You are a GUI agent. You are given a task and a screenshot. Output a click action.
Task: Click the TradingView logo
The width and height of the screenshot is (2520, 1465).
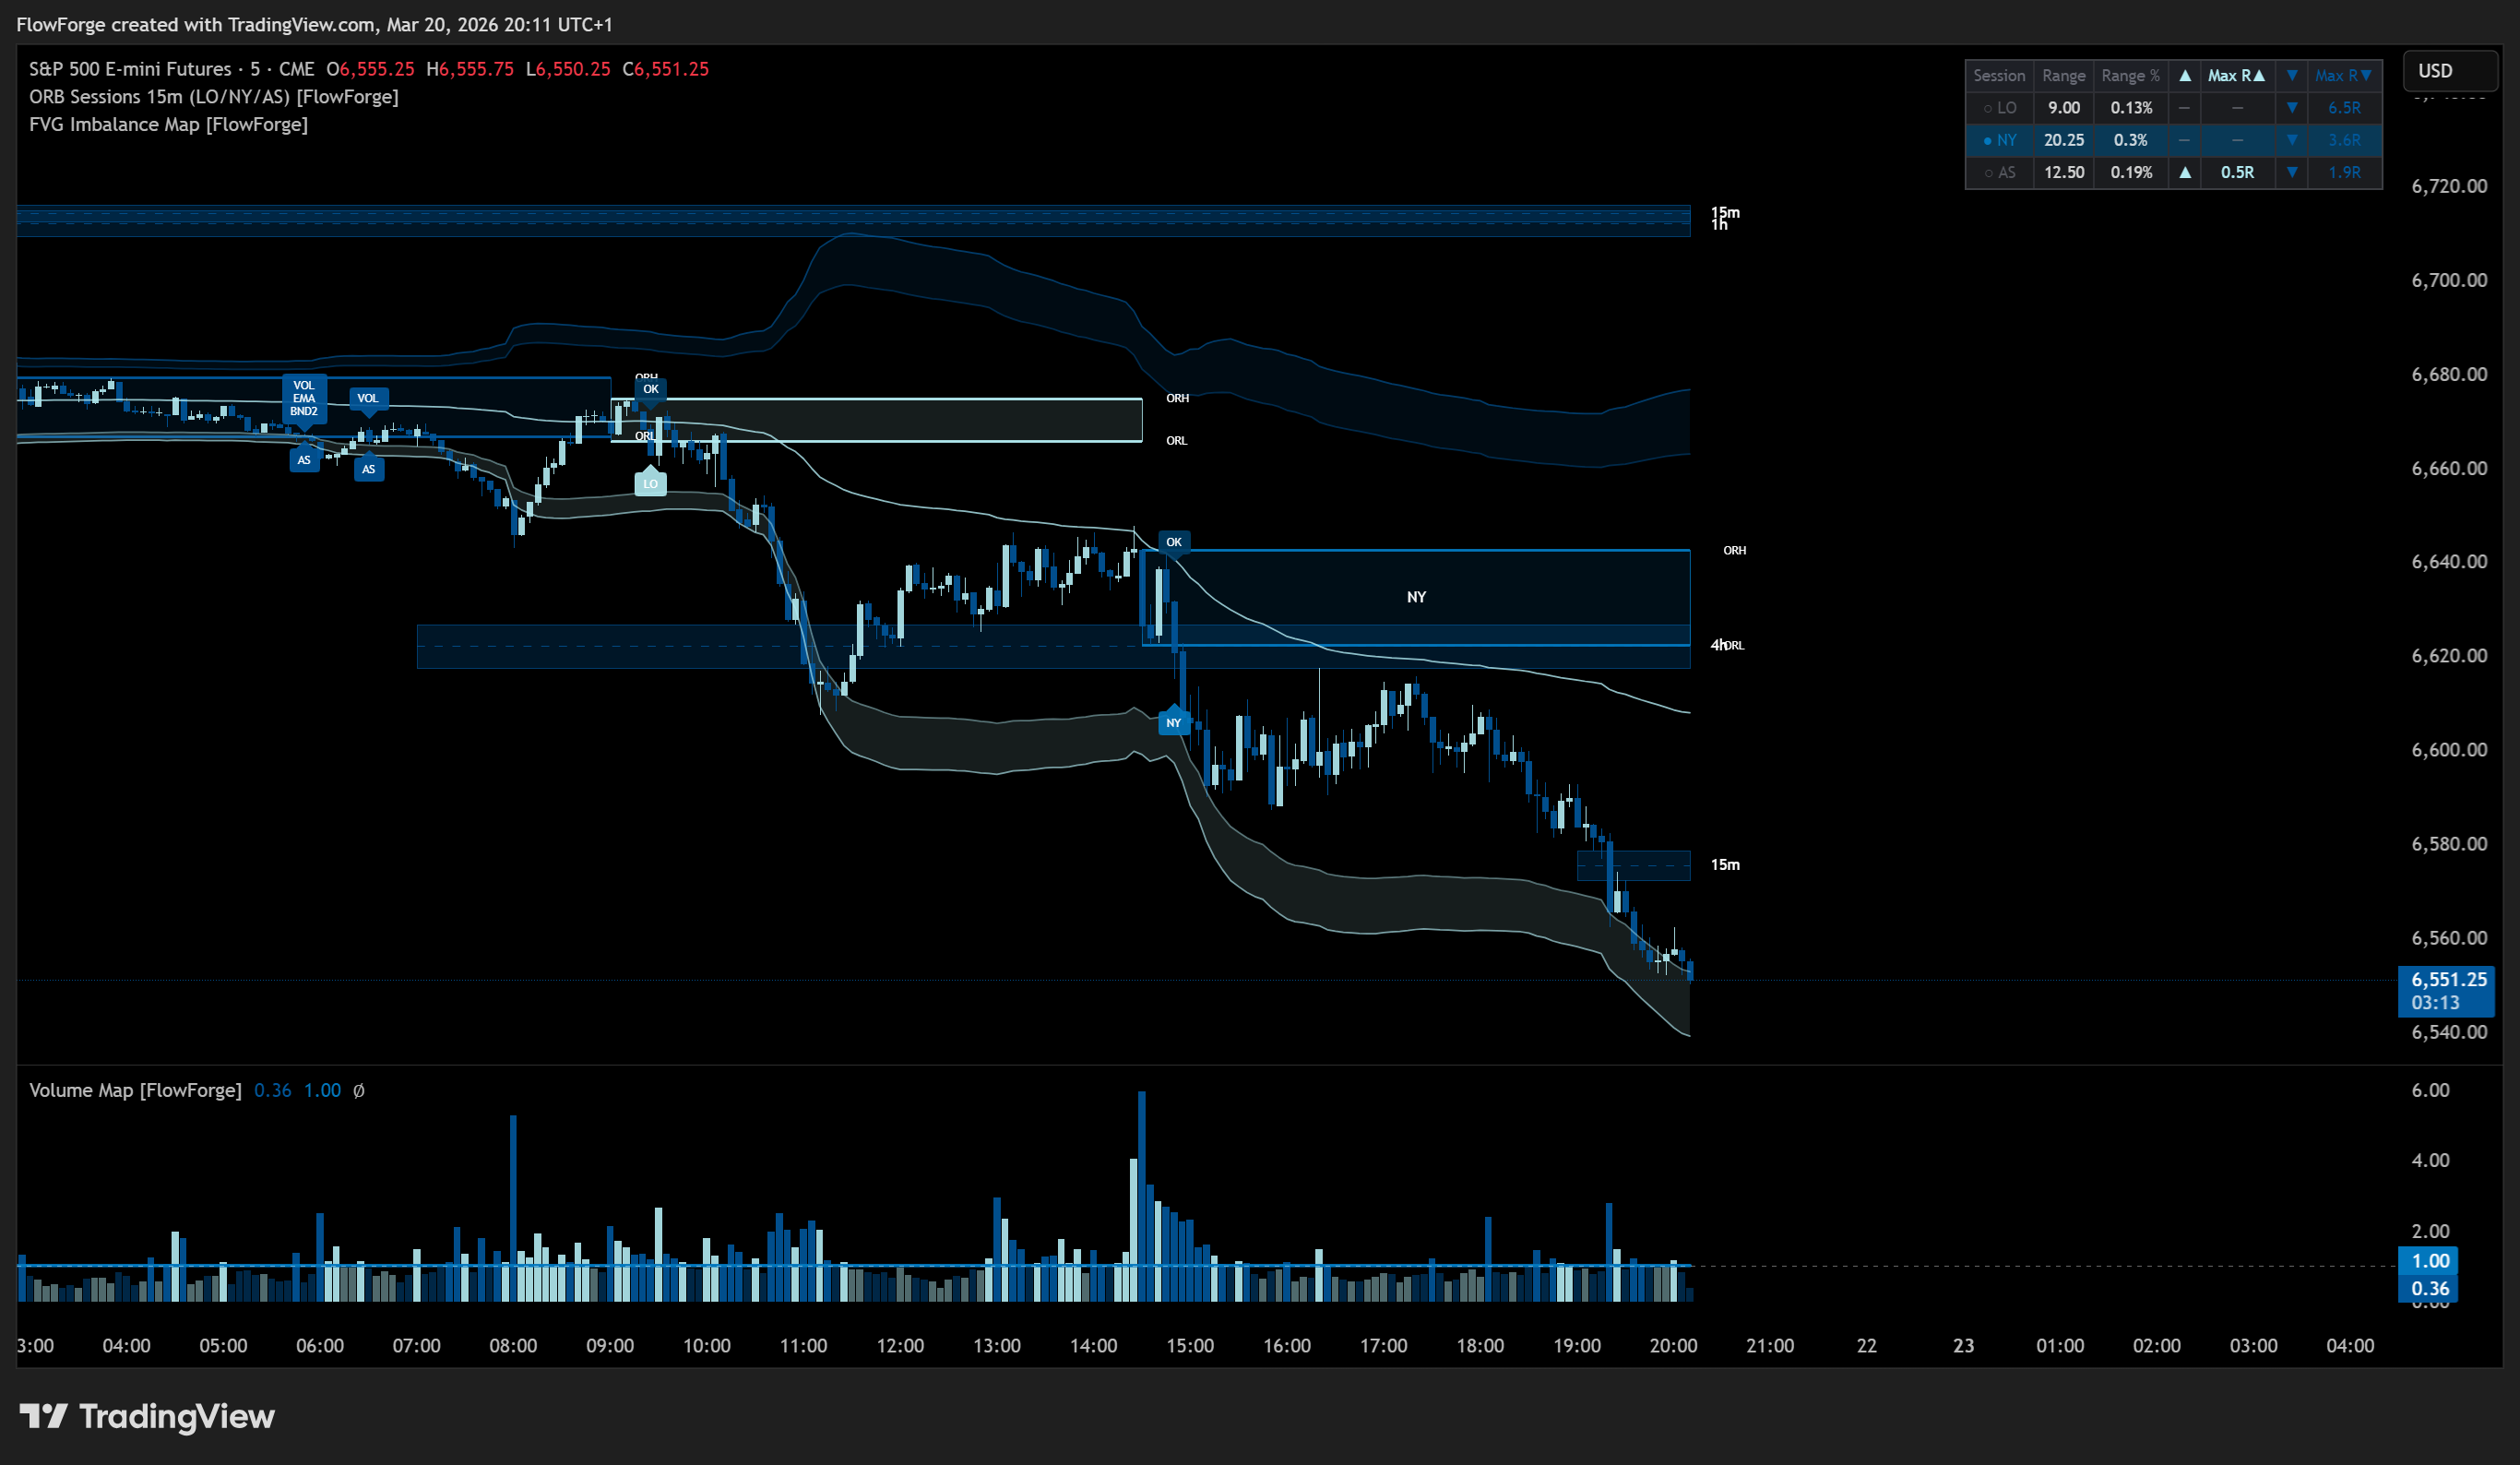[147, 1416]
